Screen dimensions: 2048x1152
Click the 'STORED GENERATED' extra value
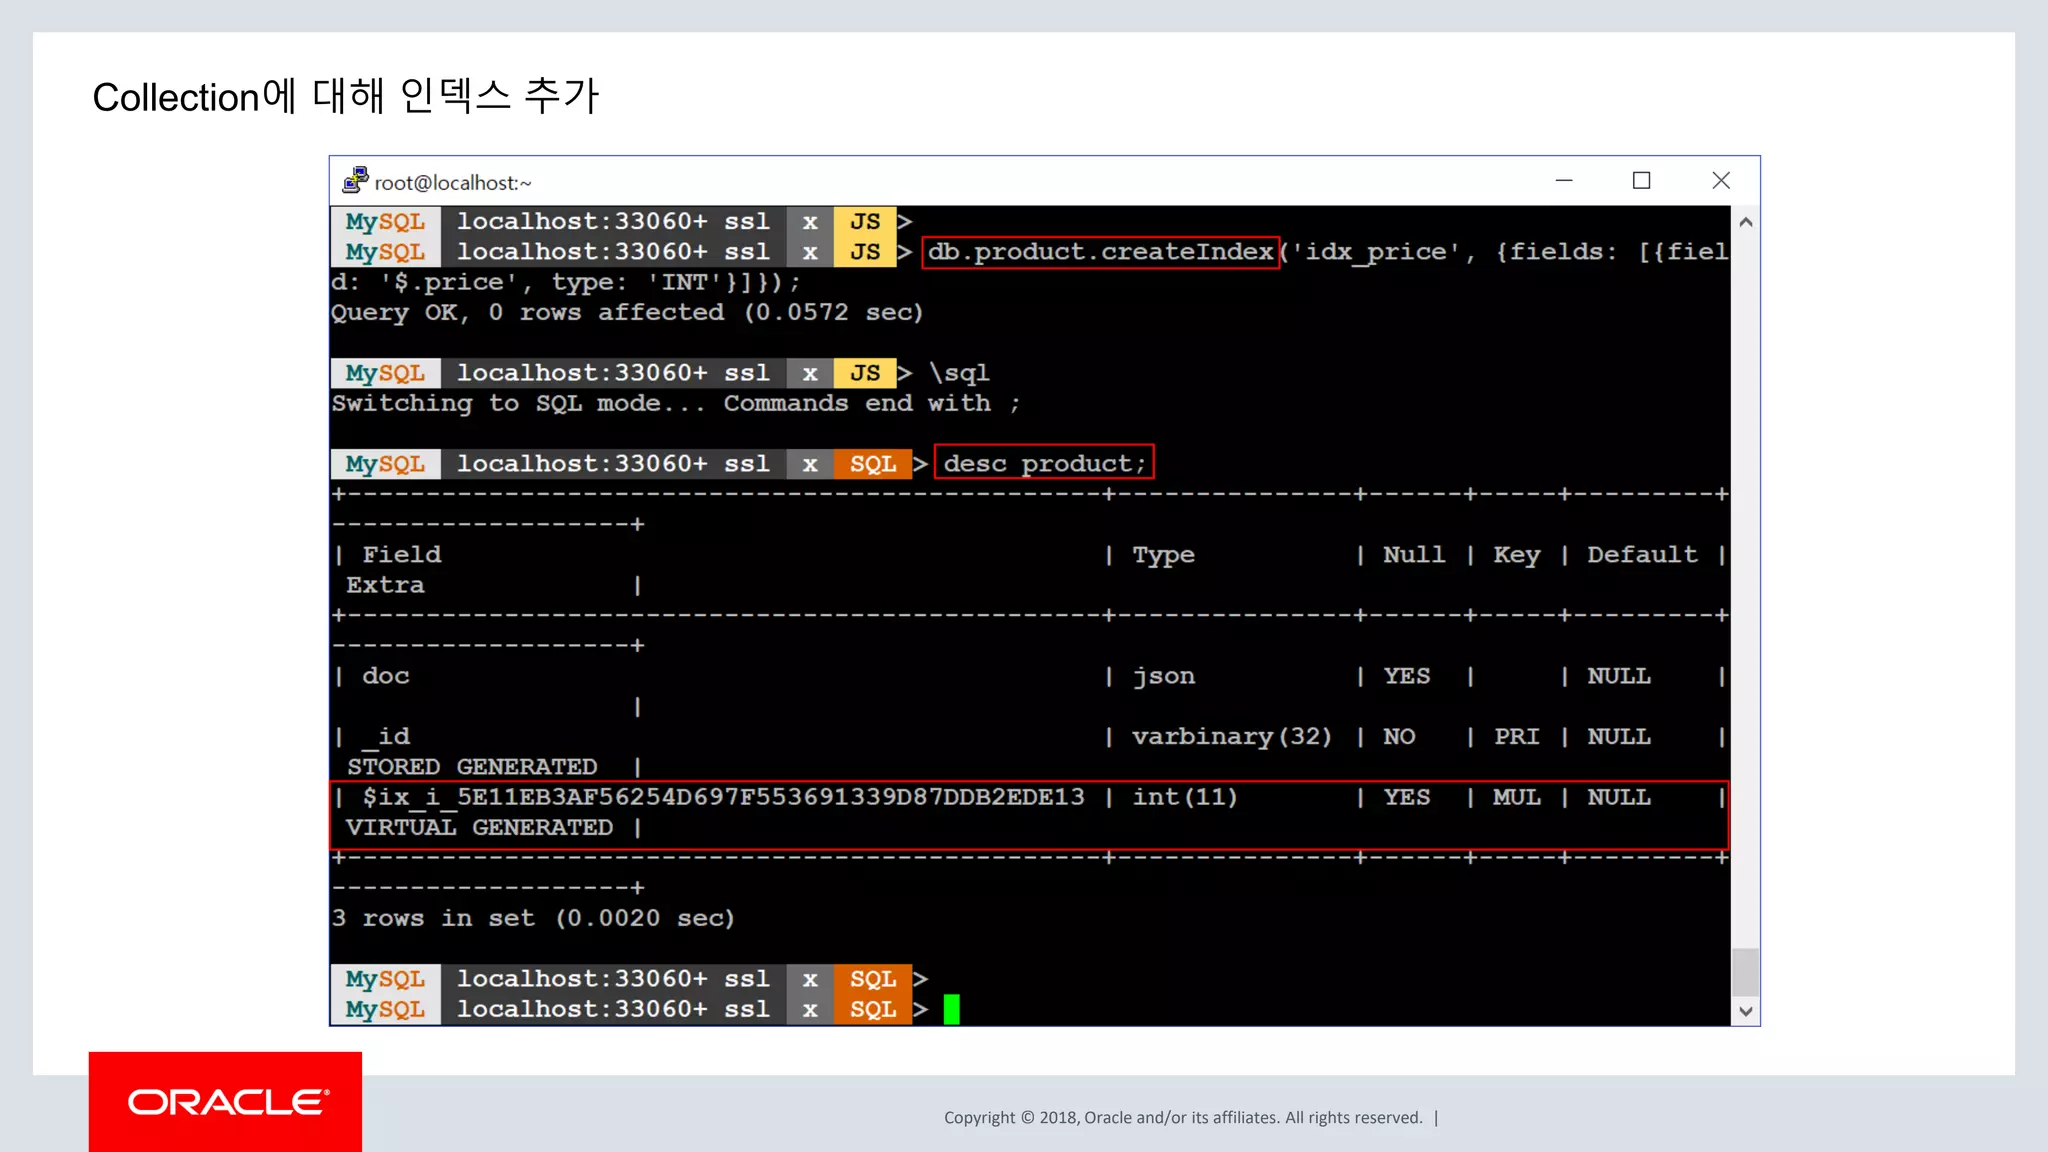[472, 767]
